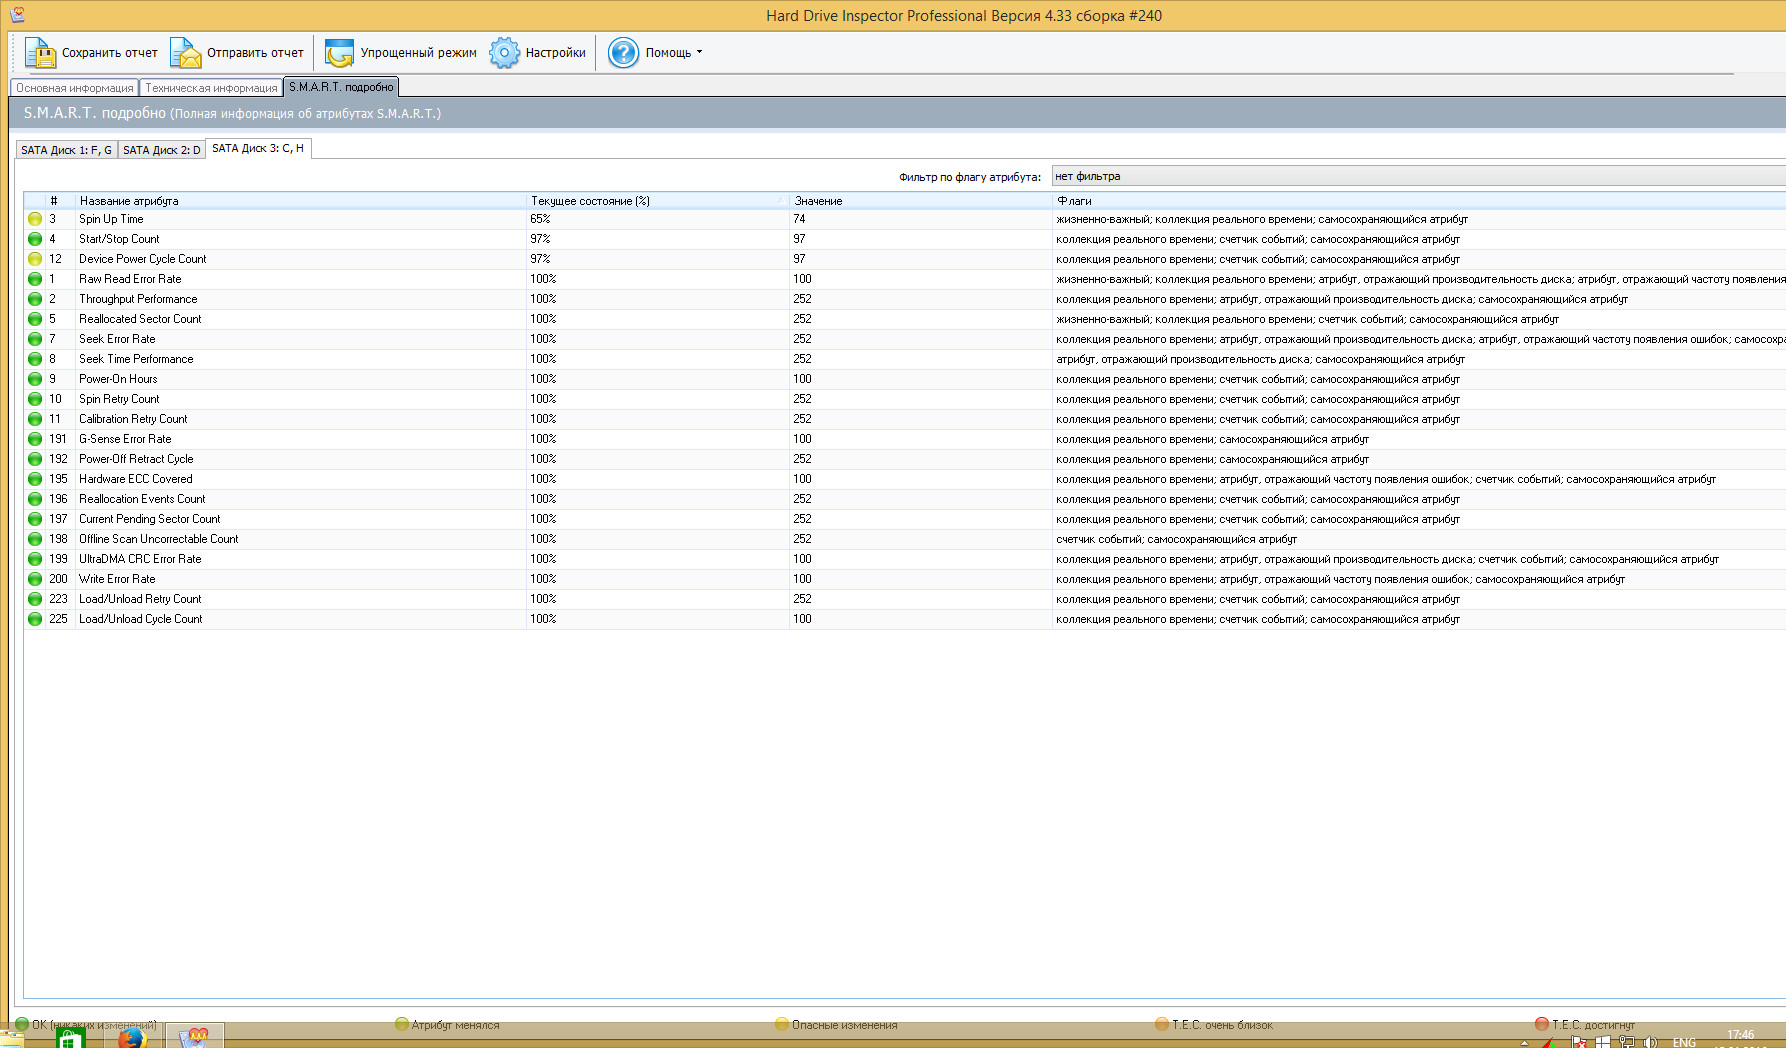This screenshot has height=1048, width=1786.
Task: Click the red T.E.C. reached legend dot
Action: coord(1542,1024)
